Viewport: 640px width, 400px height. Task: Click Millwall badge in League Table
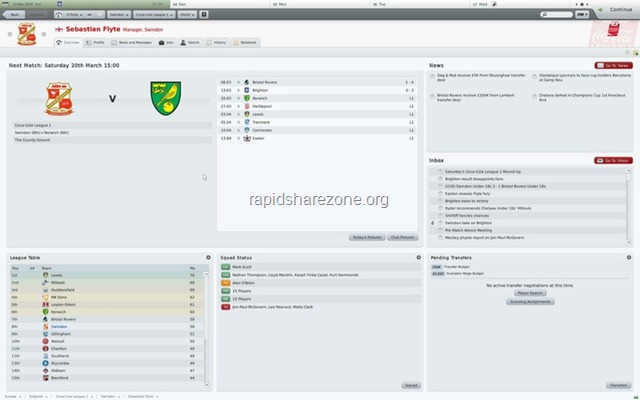point(46,282)
